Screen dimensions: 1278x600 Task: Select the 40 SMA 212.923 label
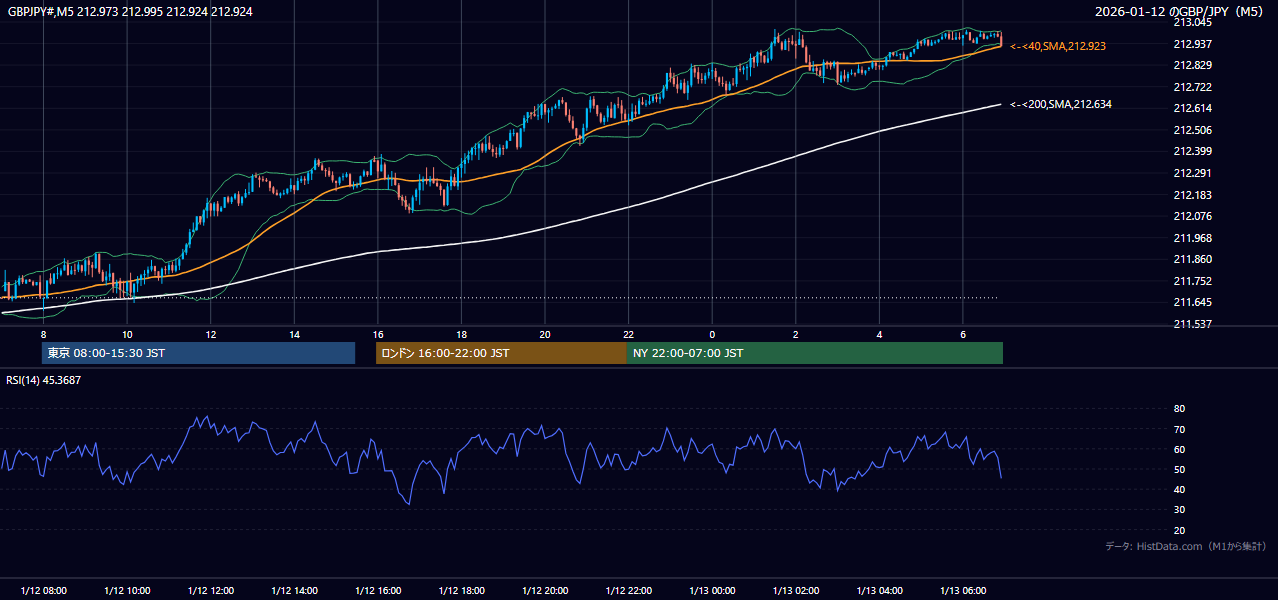pos(1058,46)
